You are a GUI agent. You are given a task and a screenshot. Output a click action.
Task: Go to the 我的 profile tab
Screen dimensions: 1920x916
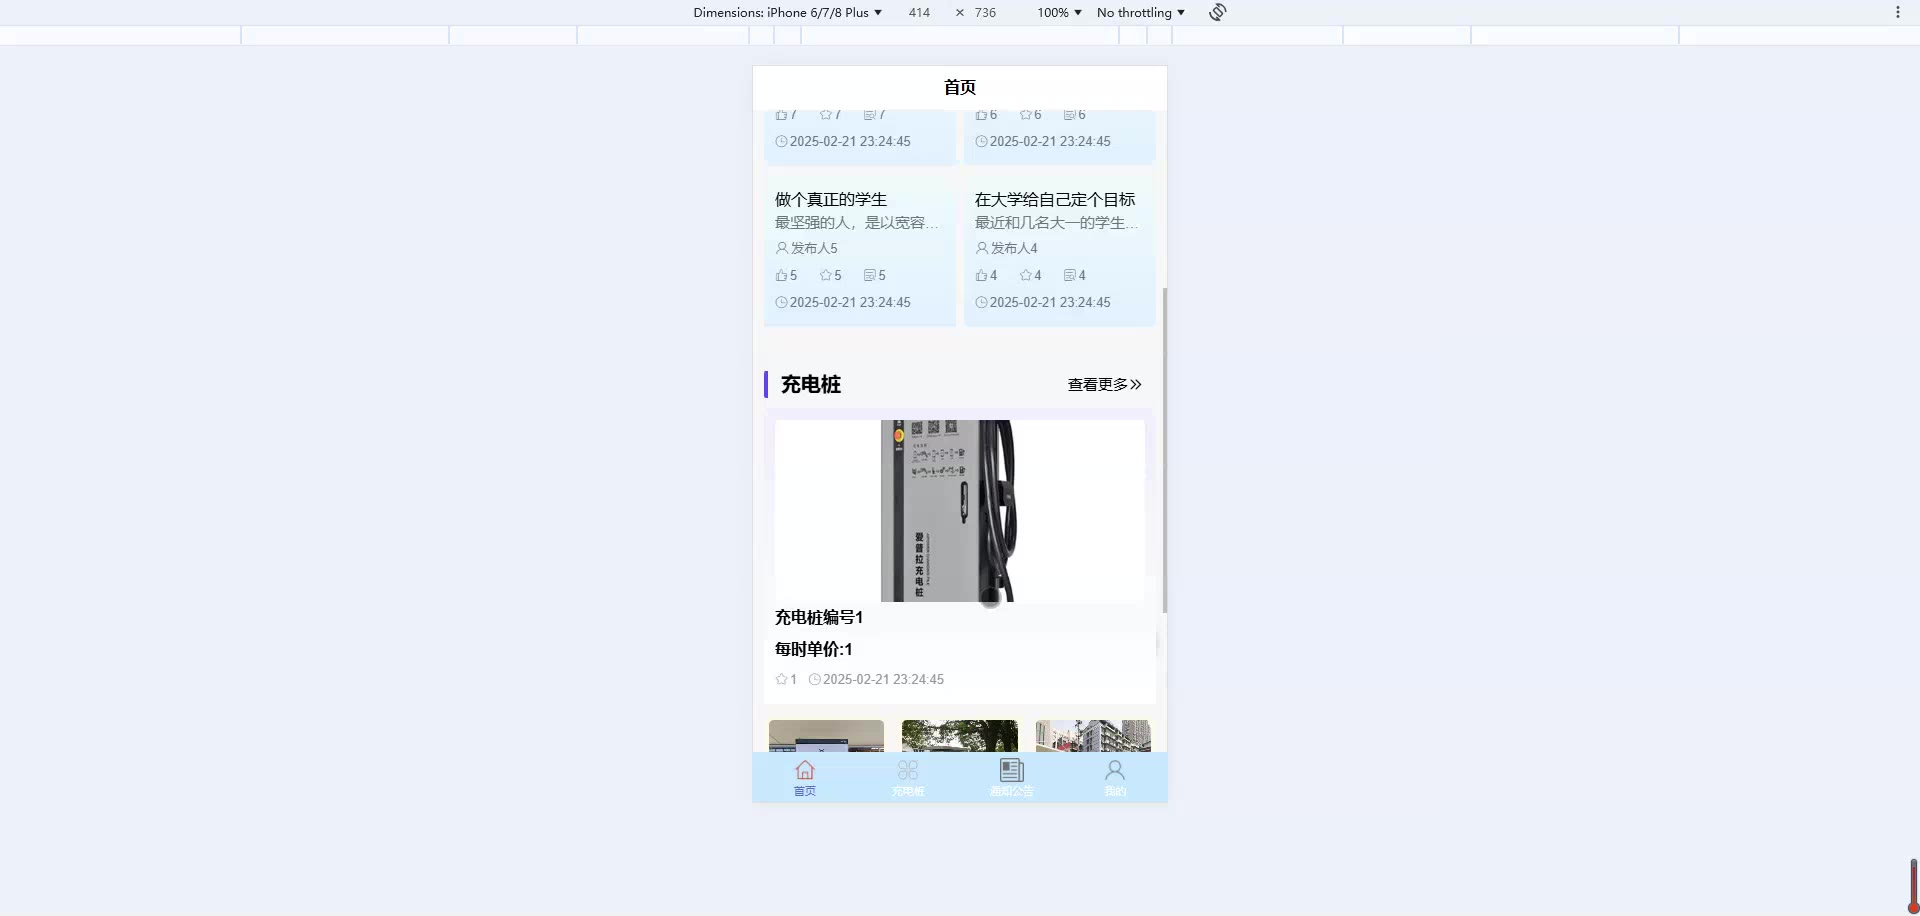[1115, 778]
